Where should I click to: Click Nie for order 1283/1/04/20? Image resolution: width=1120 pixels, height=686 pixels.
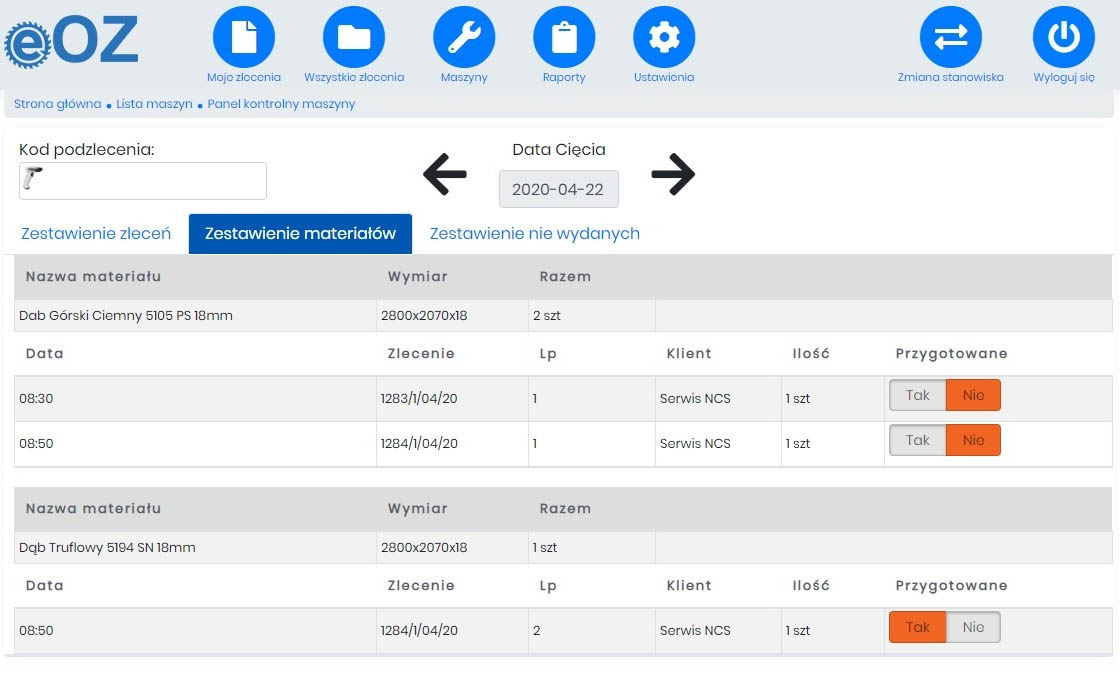[973, 395]
